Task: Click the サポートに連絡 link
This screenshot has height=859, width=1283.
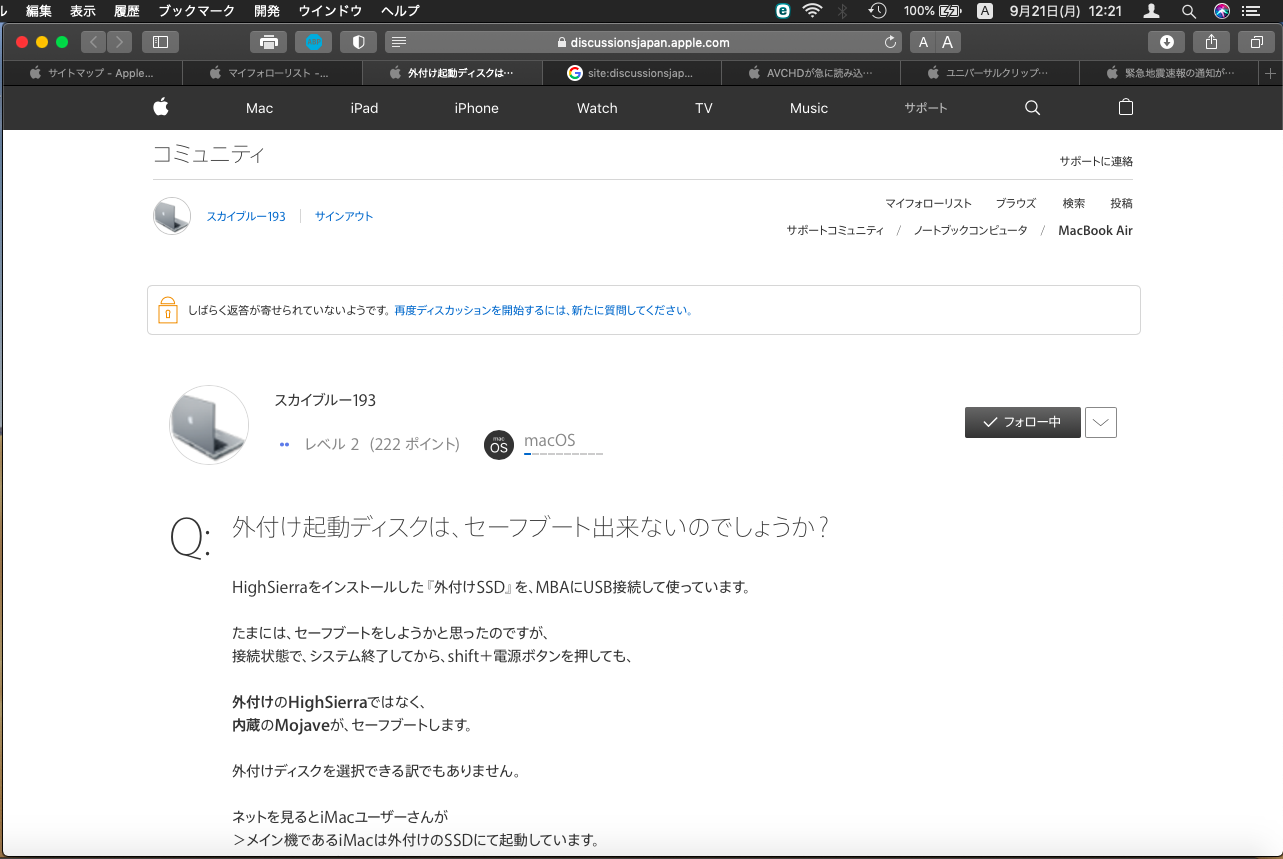Action: [1096, 161]
